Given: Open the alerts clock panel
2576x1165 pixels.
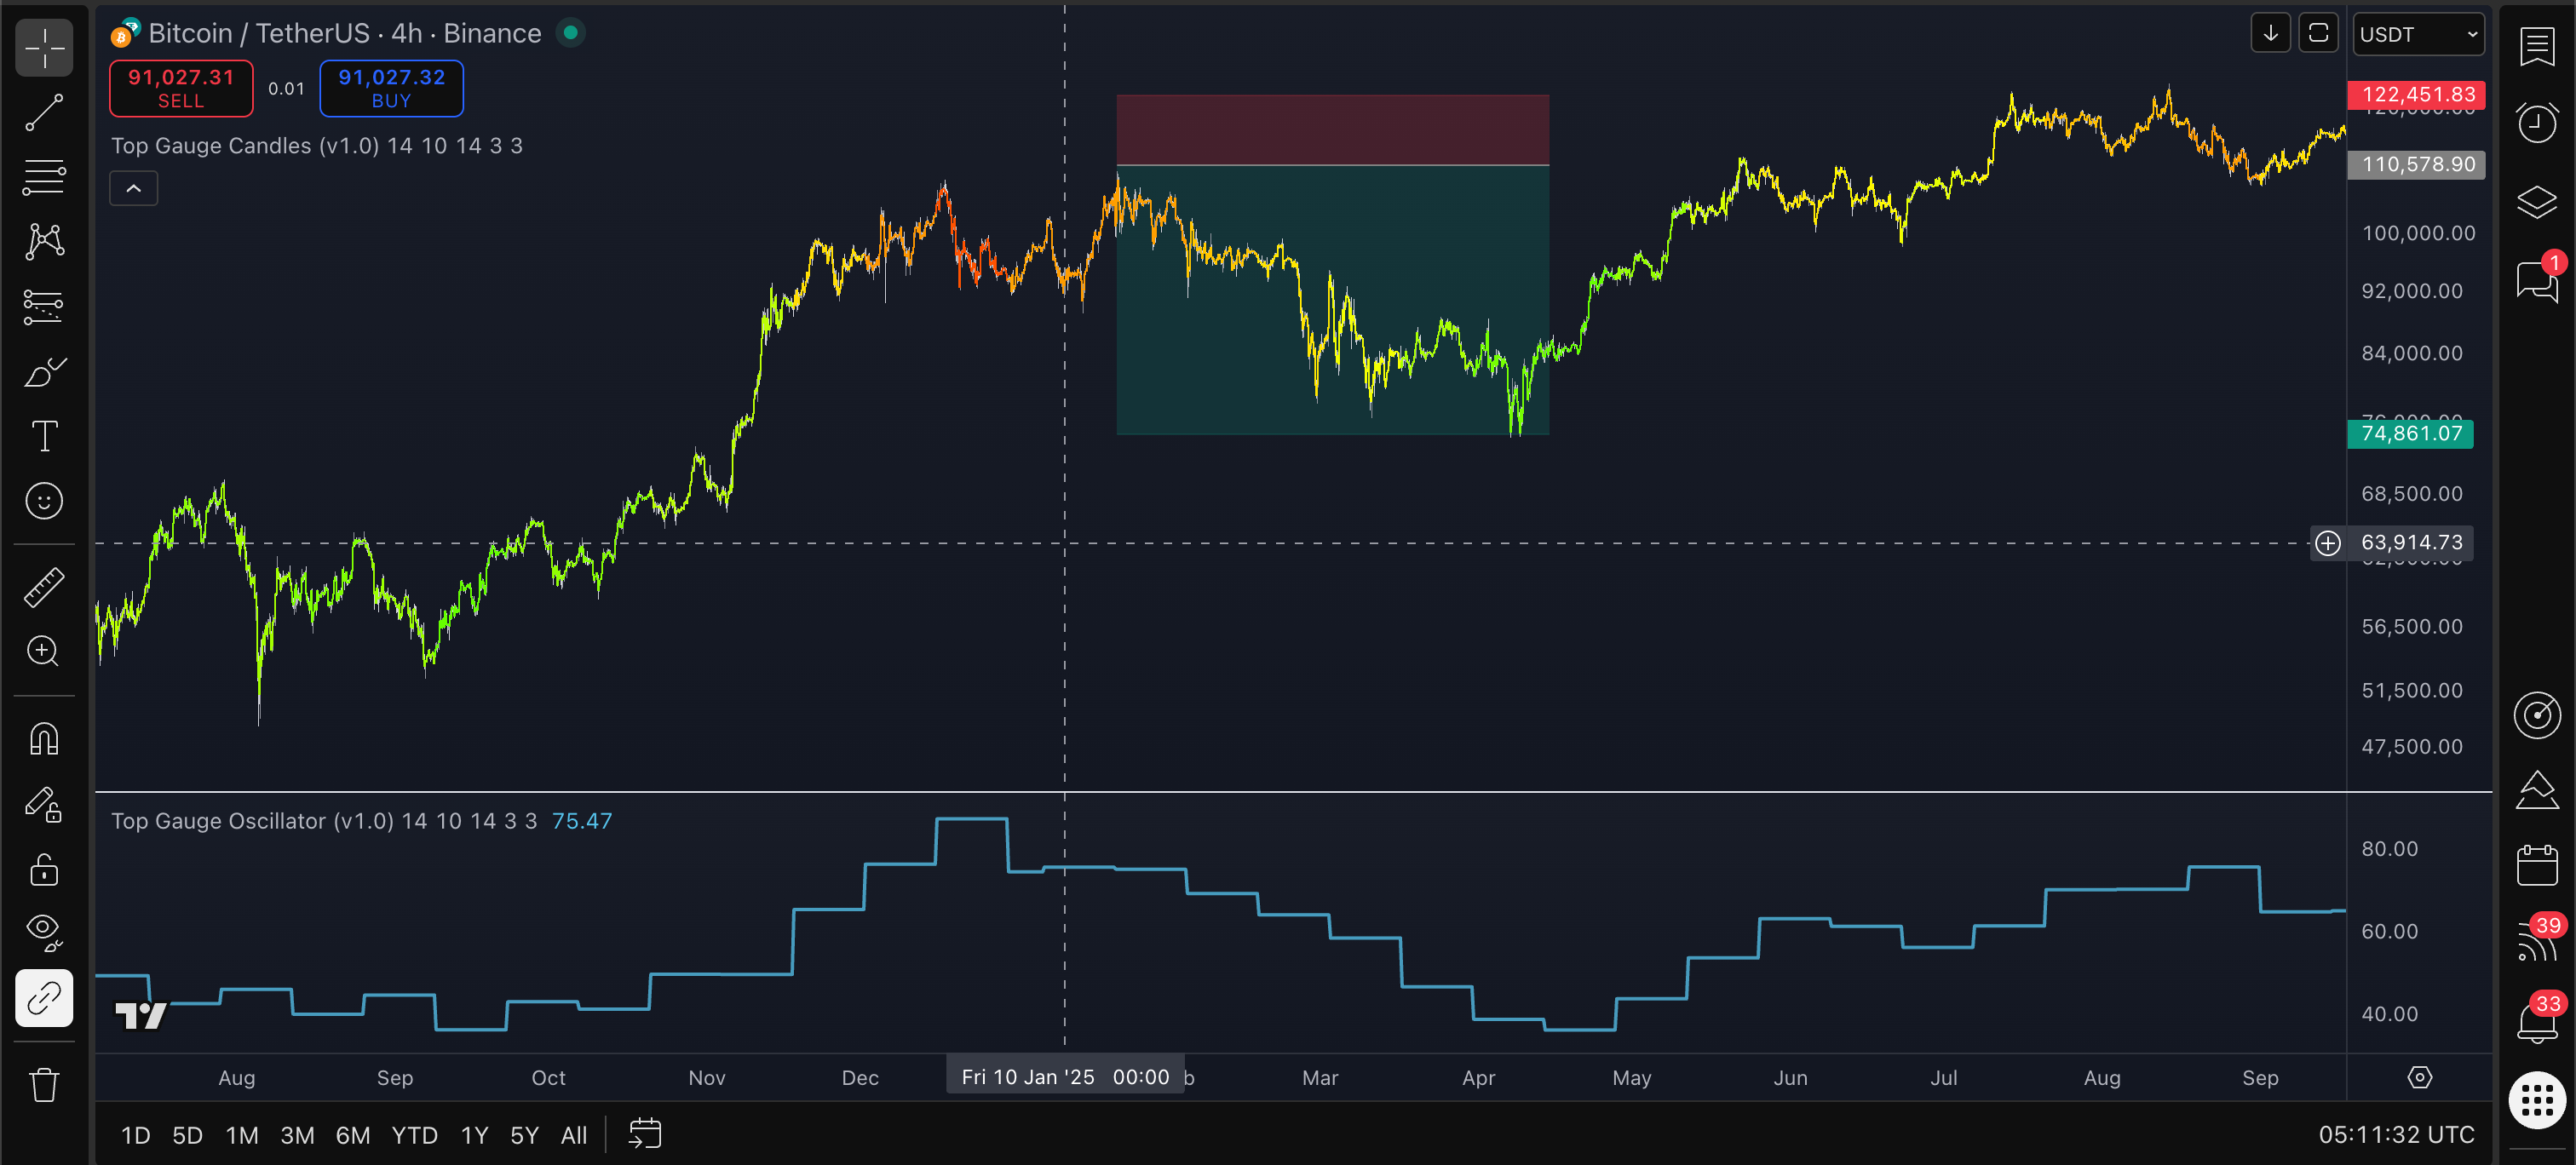Looking at the screenshot, I should click(x=2537, y=123).
